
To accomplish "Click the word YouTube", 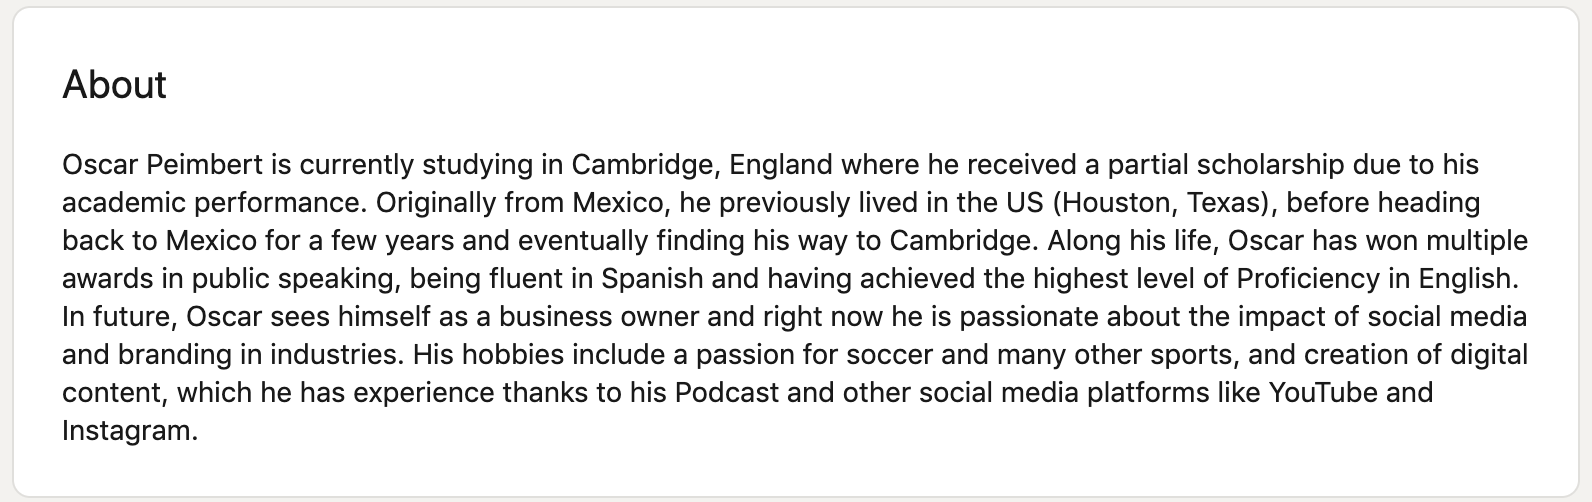I will (1324, 392).
